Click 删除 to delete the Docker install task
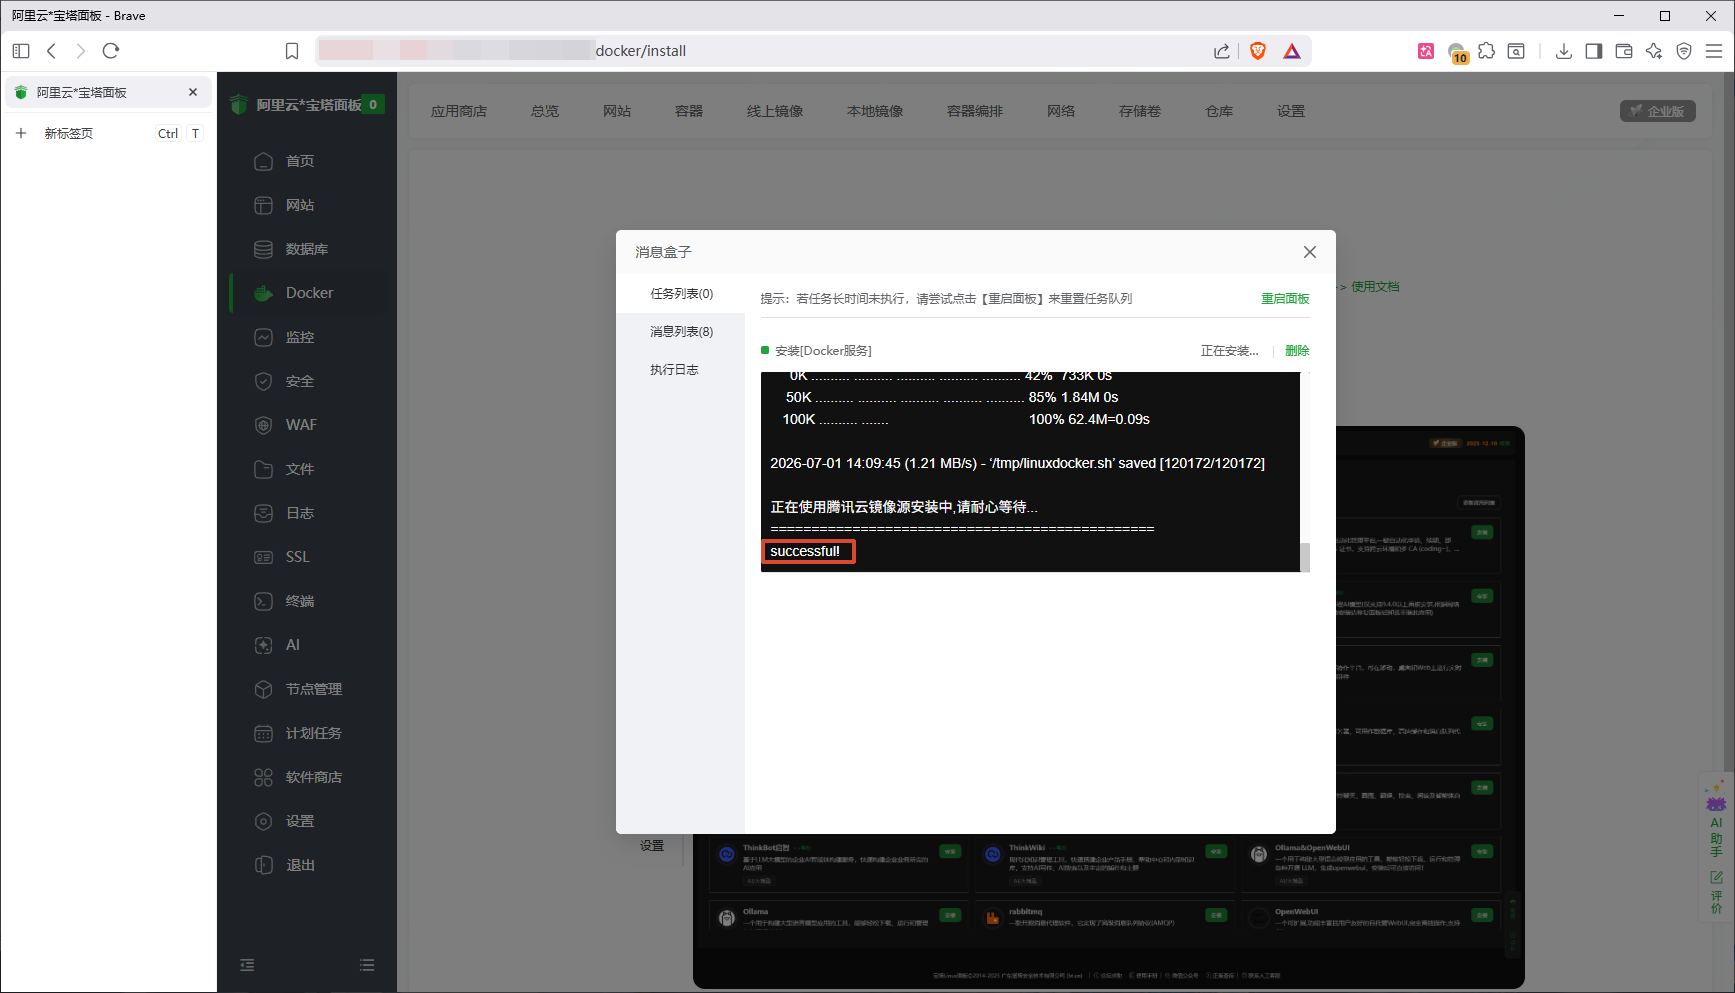The image size is (1735, 993). (x=1297, y=351)
